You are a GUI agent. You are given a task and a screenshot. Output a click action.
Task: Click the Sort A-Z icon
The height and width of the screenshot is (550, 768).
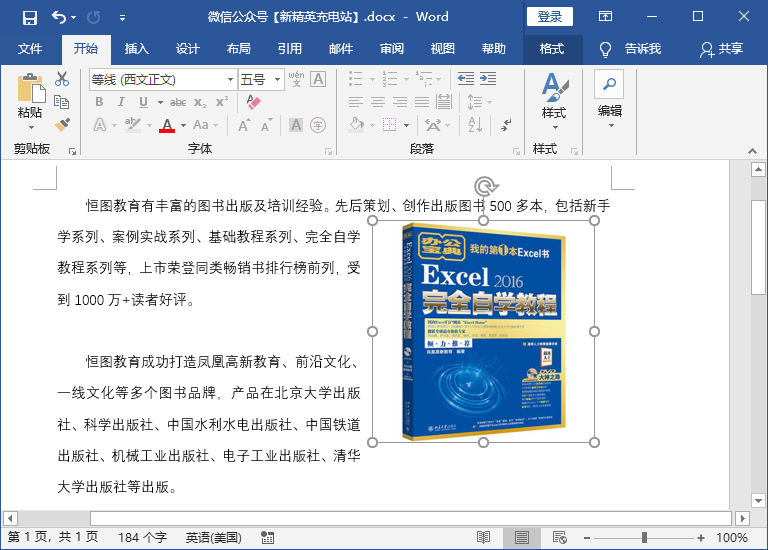475,125
